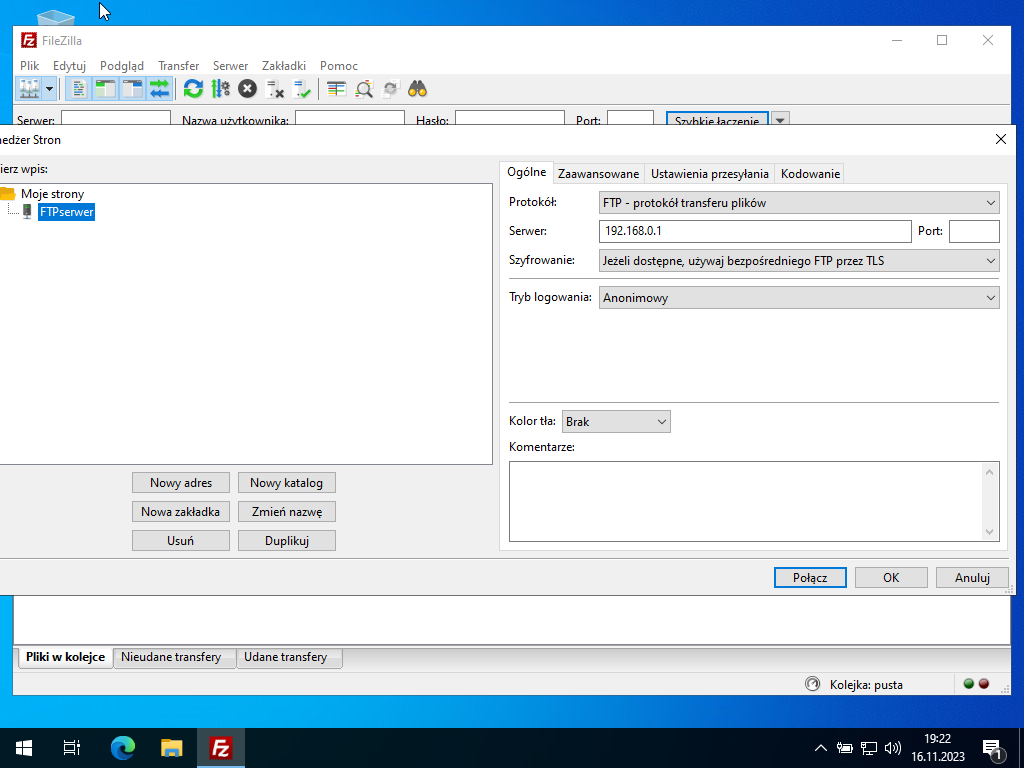Screen dimensions: 1024x768
Task: Click the queue icon beside Kolejka: pusta
Action: [x=812, y=684]
